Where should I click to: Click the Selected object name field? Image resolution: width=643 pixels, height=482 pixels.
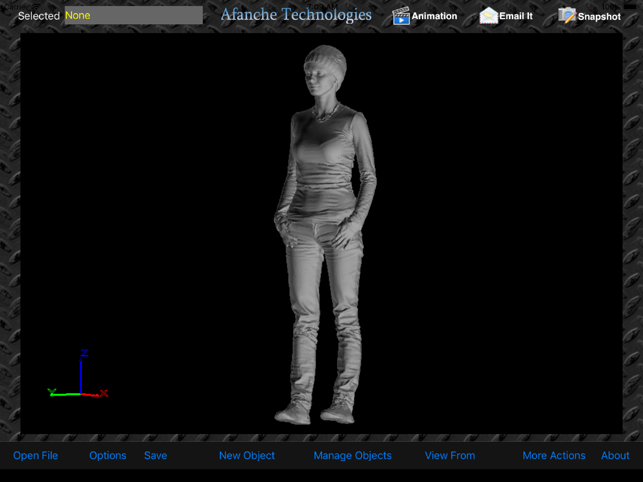[134, 15]
